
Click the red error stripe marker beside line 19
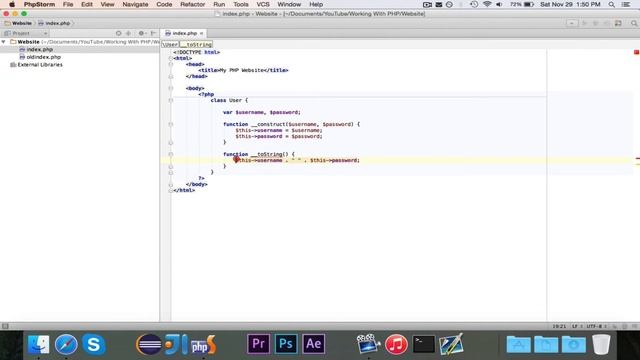pos(638,159)
